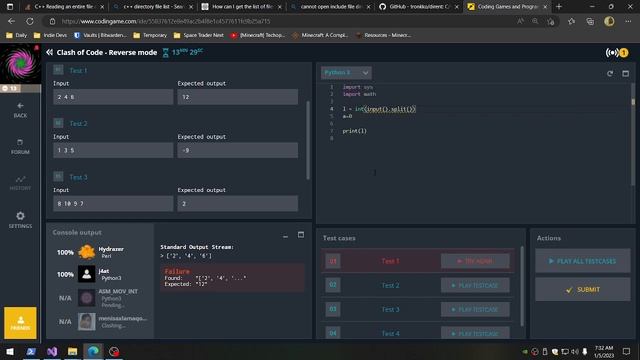Open Vaults Bitwarden bookmark
Image resolution: width=640 pixels, height=360 pixels.
coord(100,36)
